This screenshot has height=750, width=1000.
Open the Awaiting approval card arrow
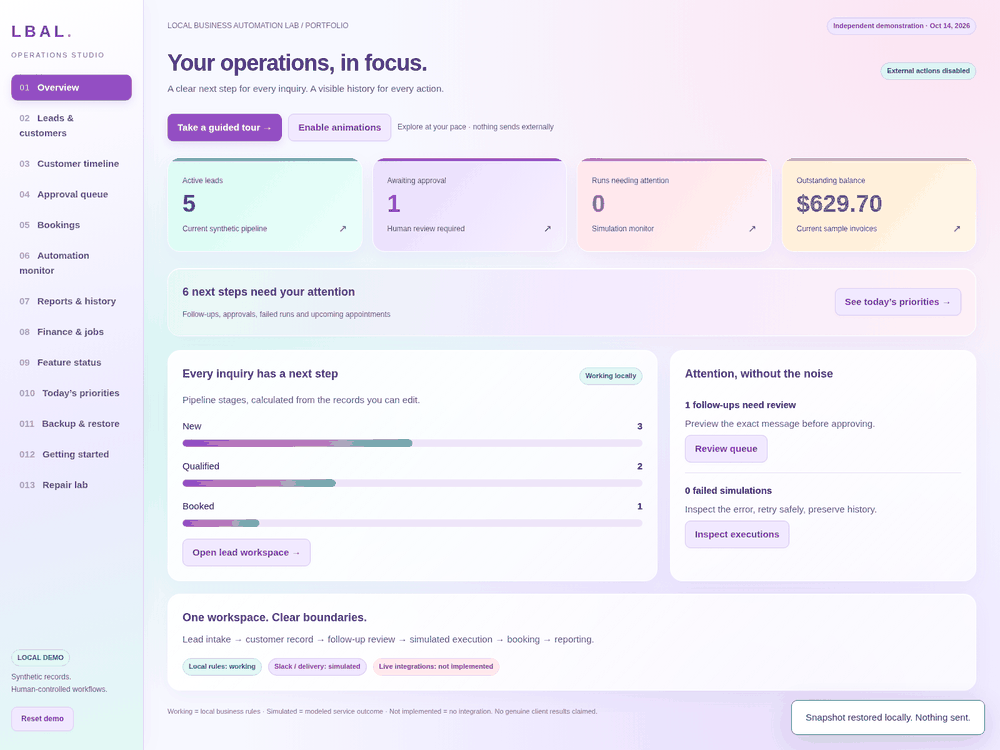[x=547, y=228]
